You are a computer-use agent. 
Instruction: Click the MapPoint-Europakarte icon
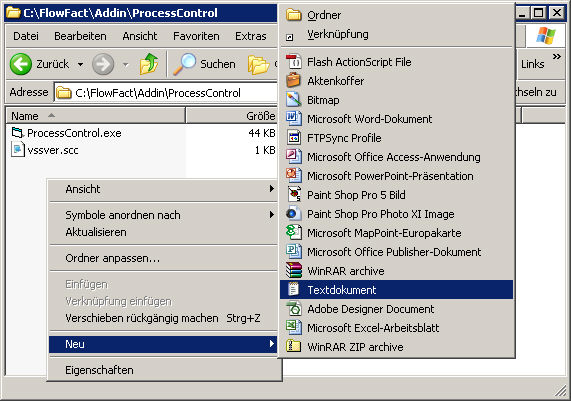coord(294,233)
